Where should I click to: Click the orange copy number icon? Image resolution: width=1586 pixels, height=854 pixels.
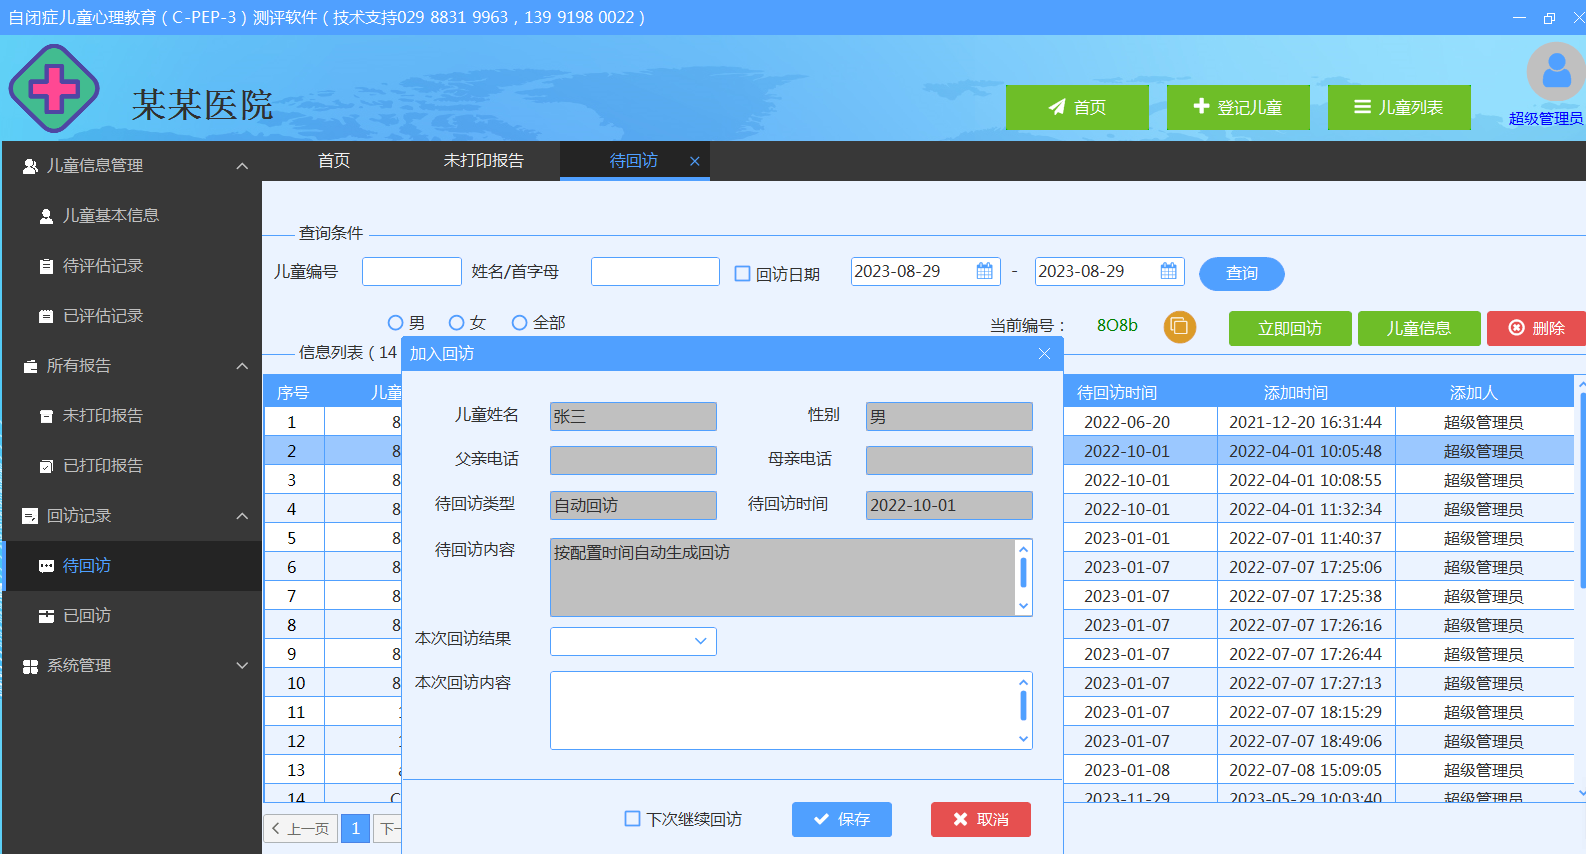coord(1179,327)
